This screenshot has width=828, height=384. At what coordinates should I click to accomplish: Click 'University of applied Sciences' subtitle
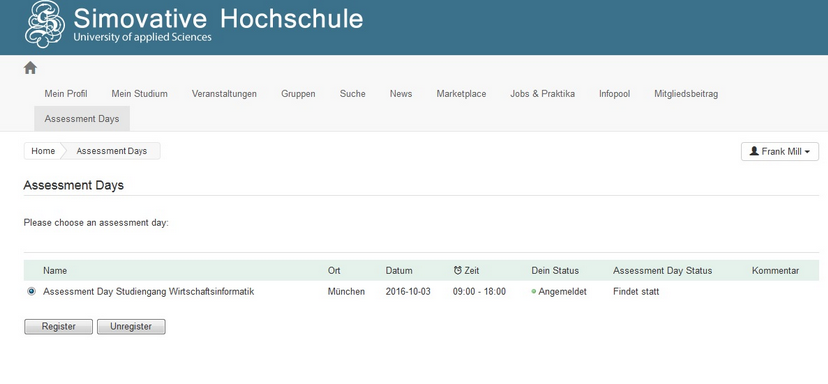(x=142, y=37)
